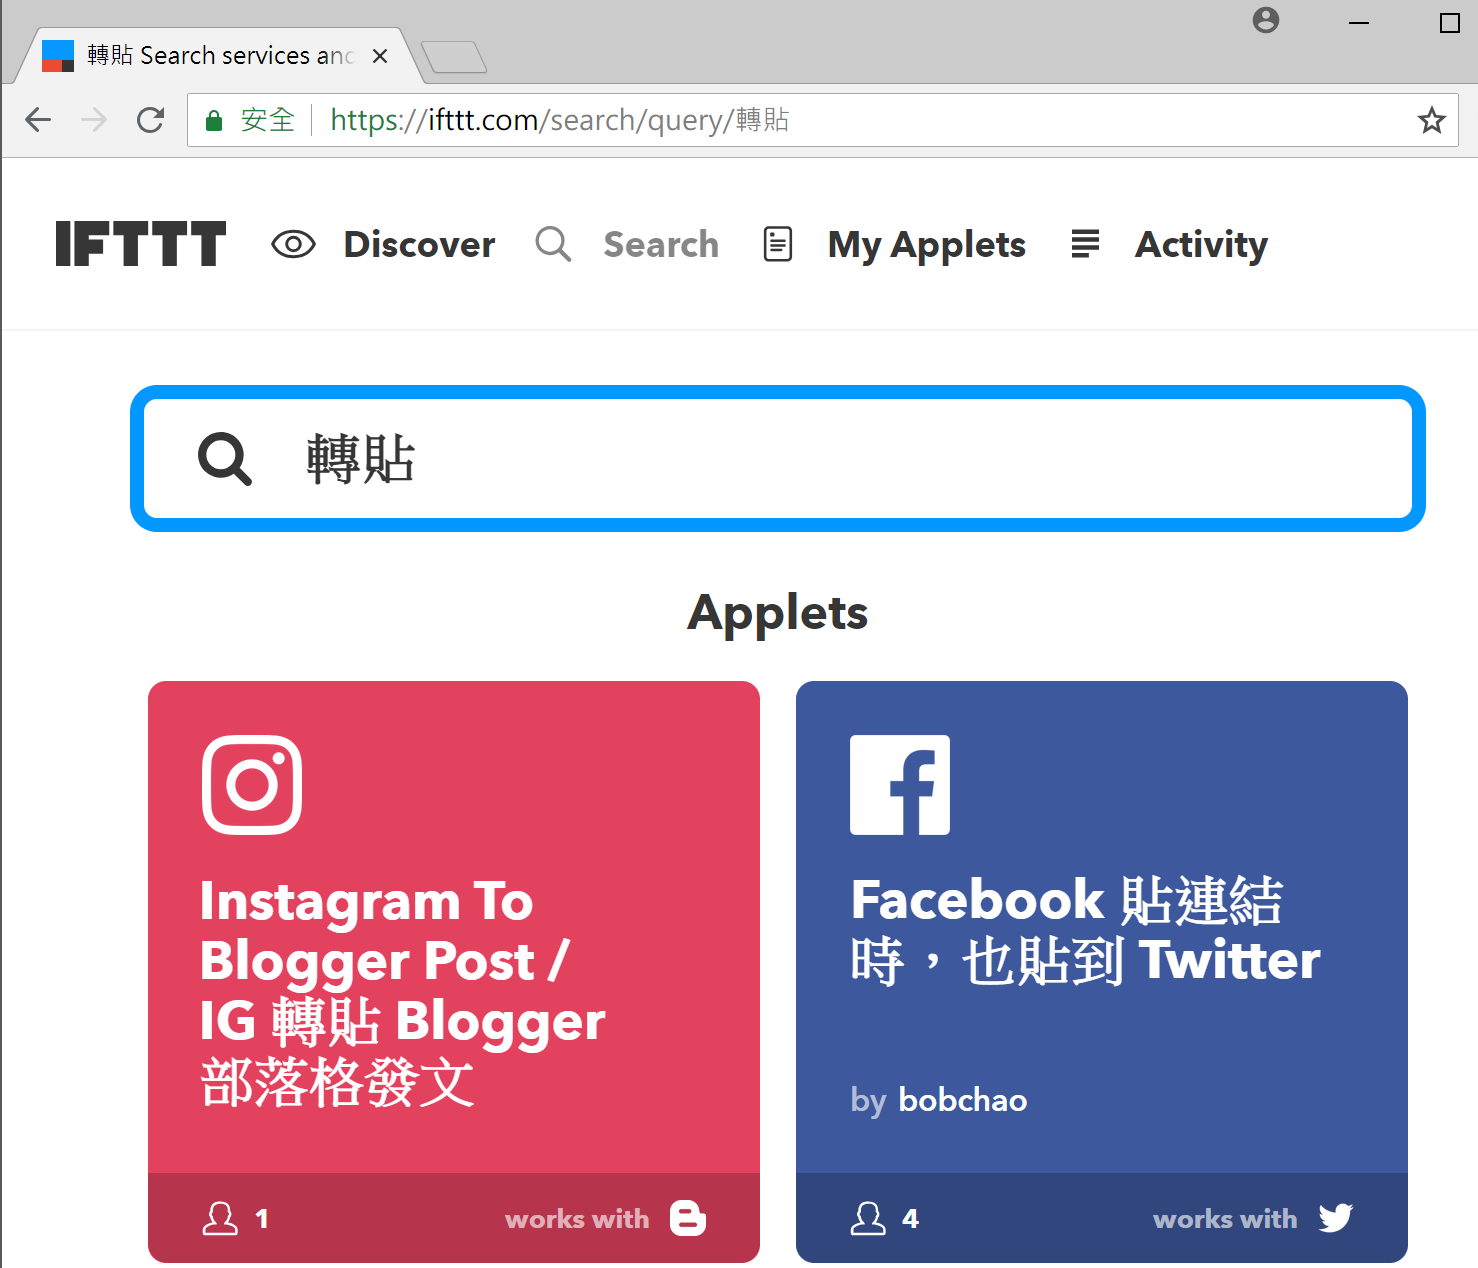Click the Facebook logo on the applet card
This screenshot has width=1478, height=1268.
(900, 785)
